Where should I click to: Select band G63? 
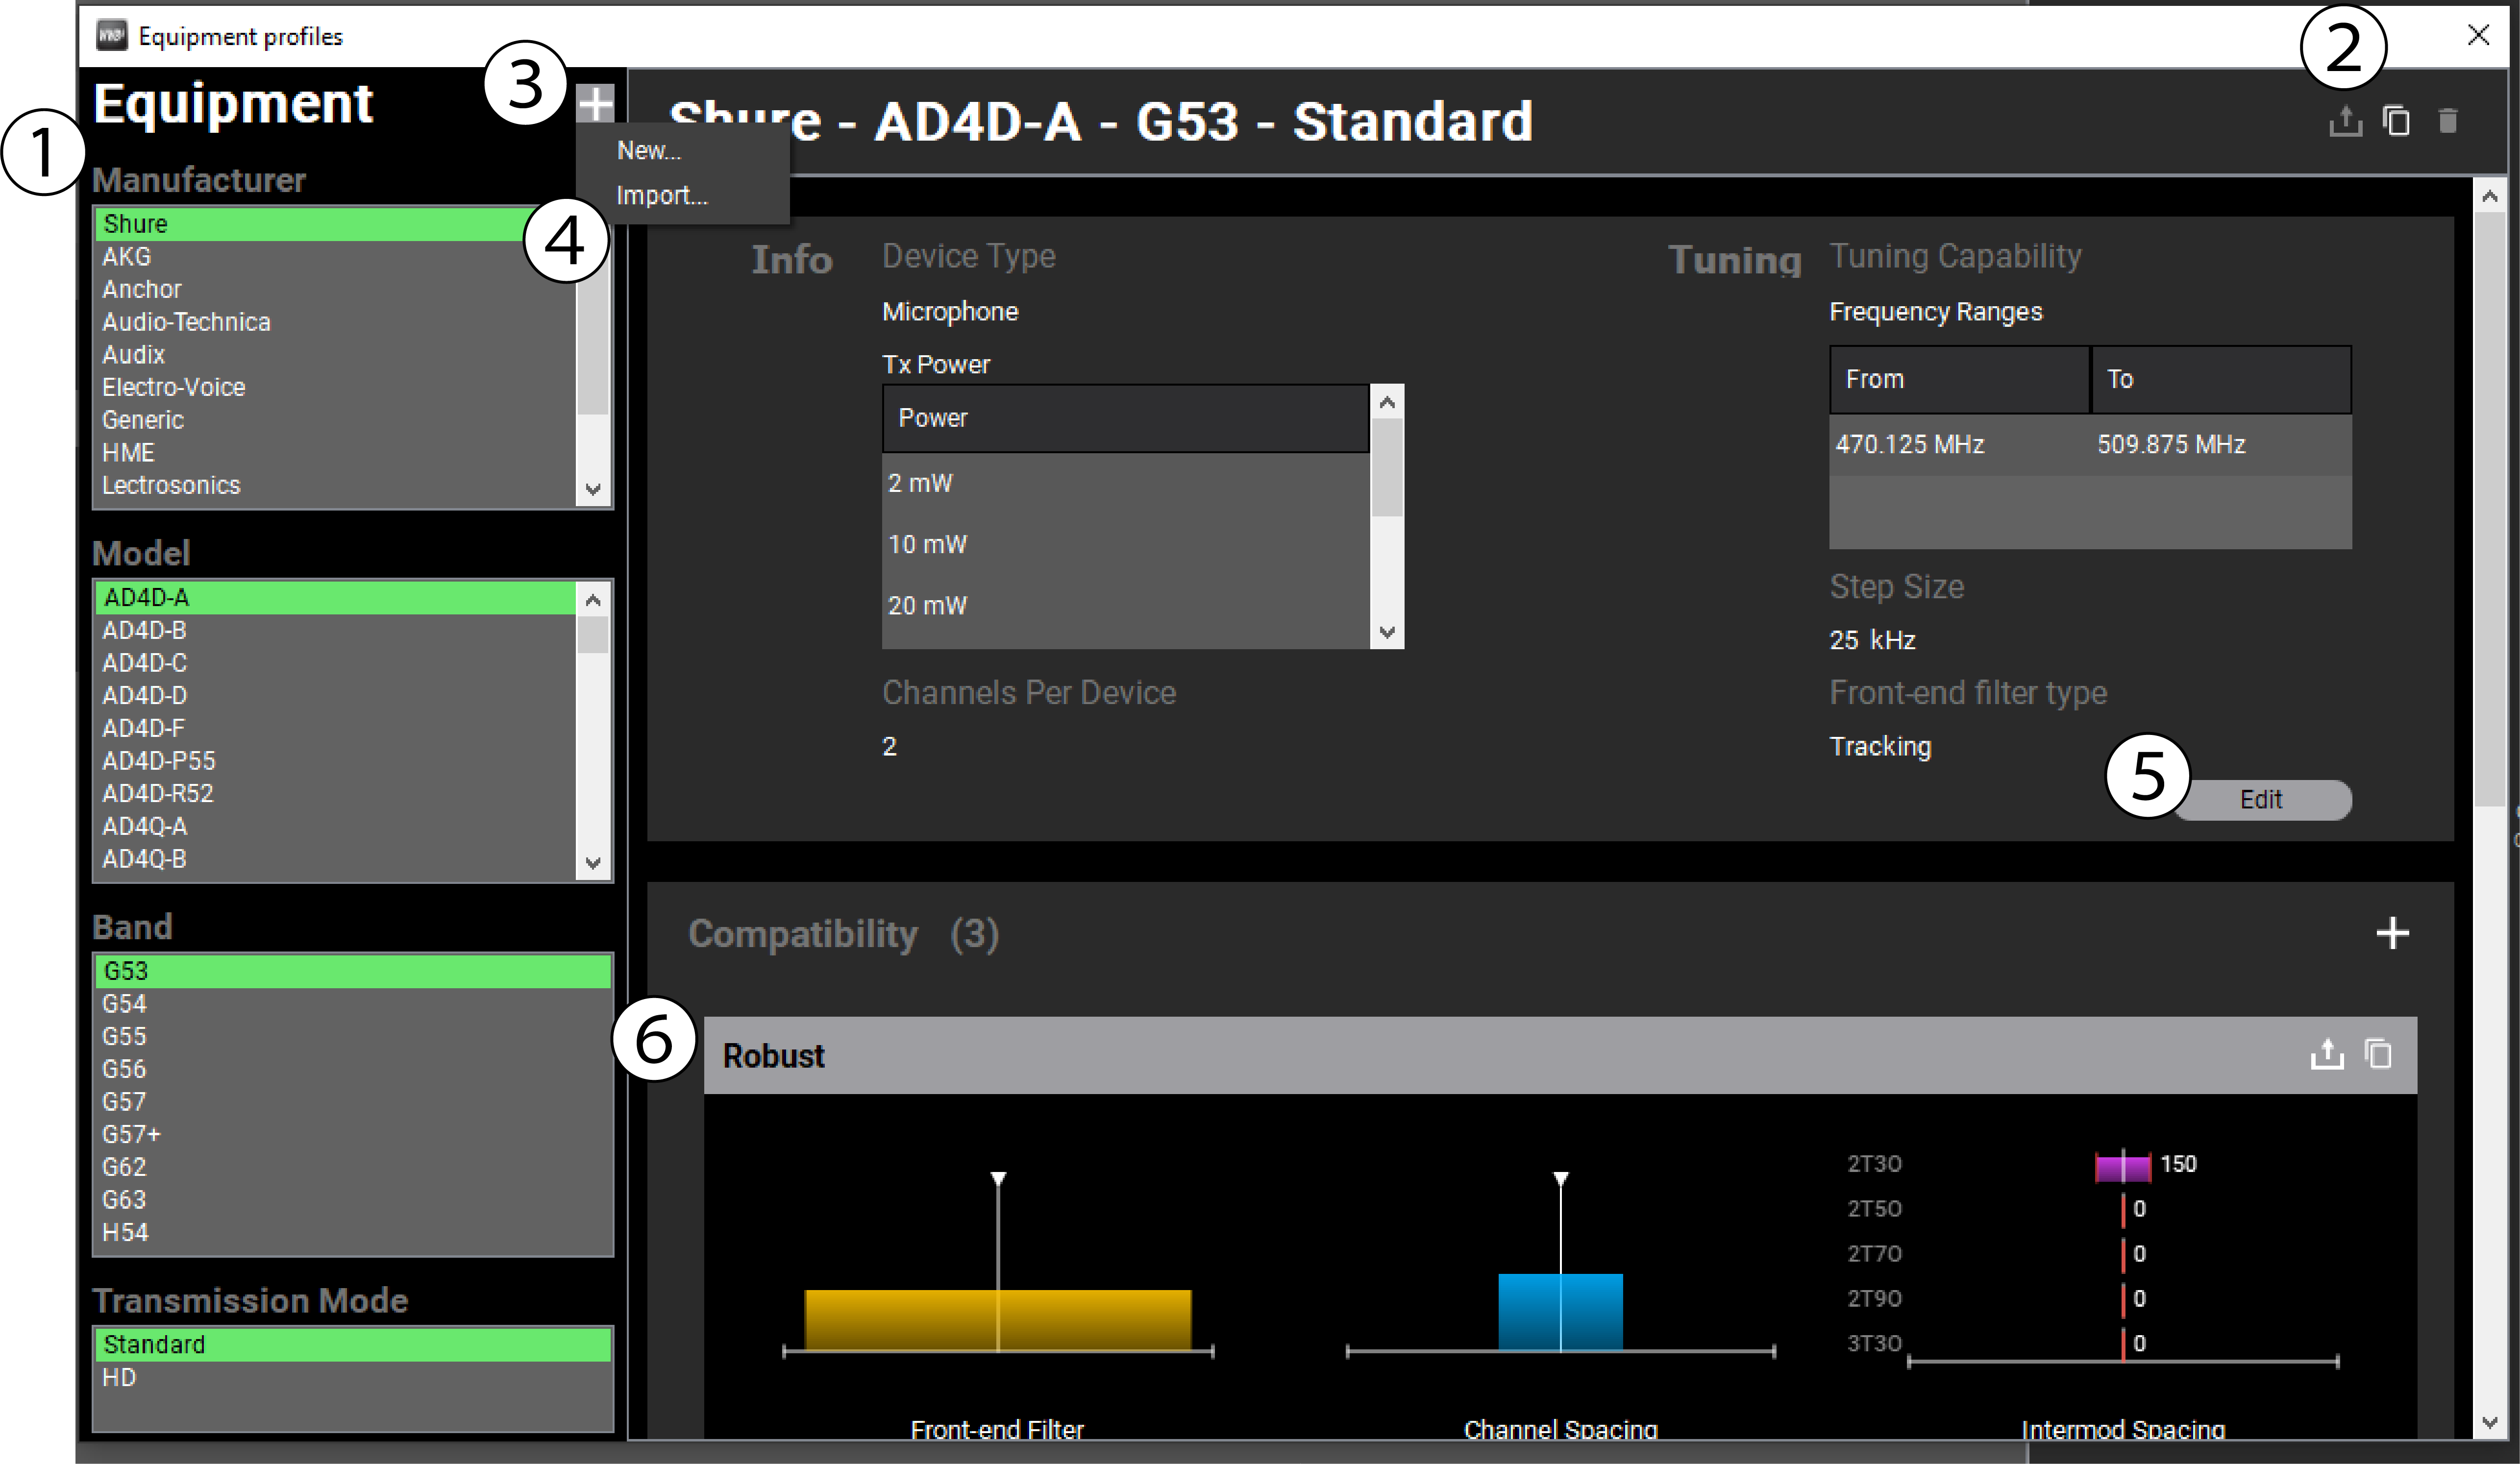pos(353,1200)
